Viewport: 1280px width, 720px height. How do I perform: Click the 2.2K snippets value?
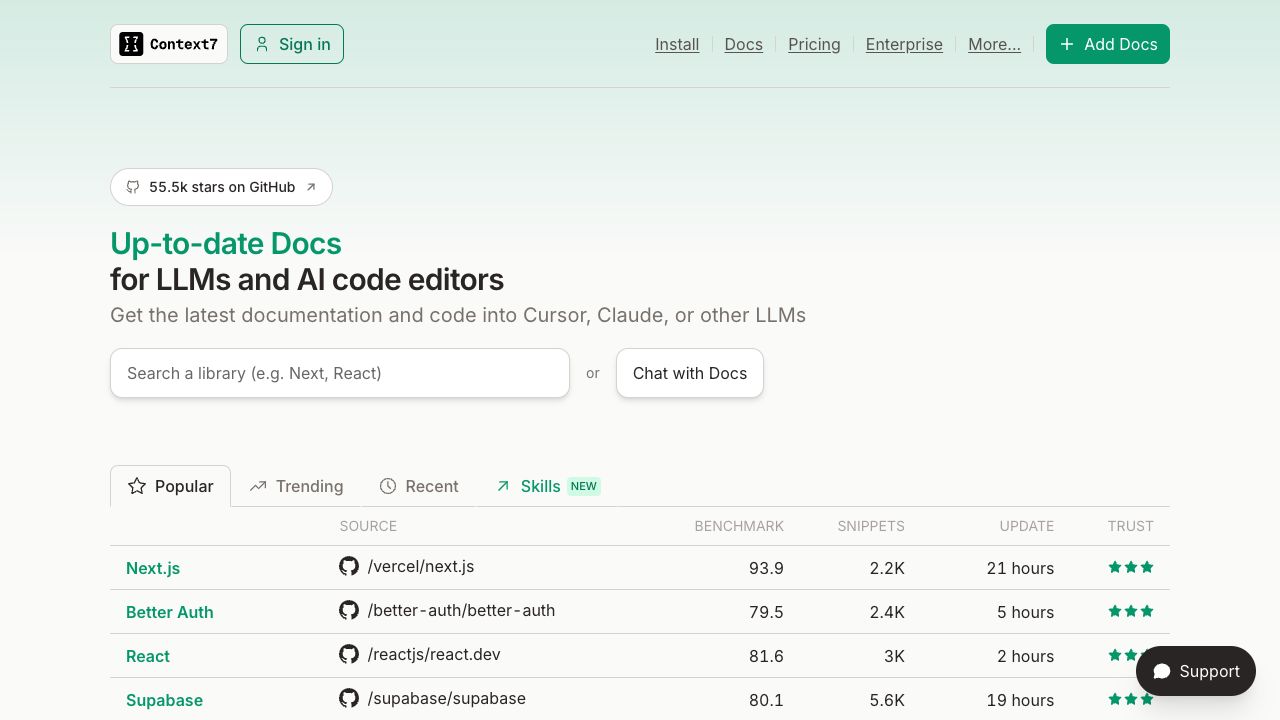point(887,568)
